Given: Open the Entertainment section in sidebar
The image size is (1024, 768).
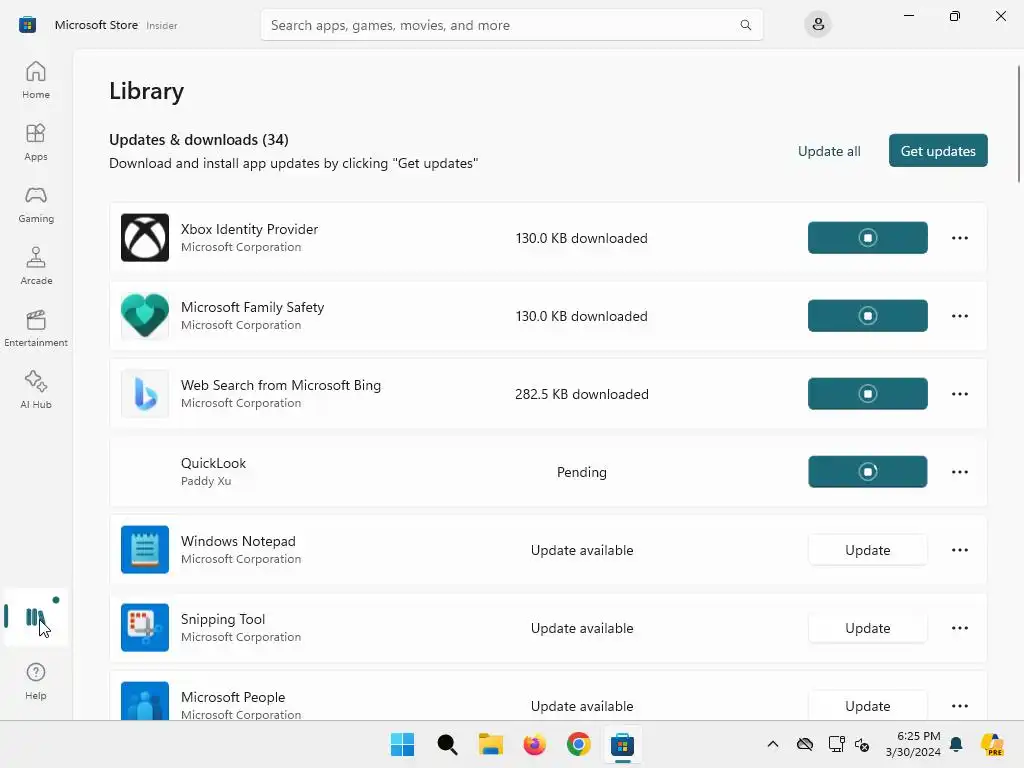Looking at the screenshot, I should tap(36, 328).
